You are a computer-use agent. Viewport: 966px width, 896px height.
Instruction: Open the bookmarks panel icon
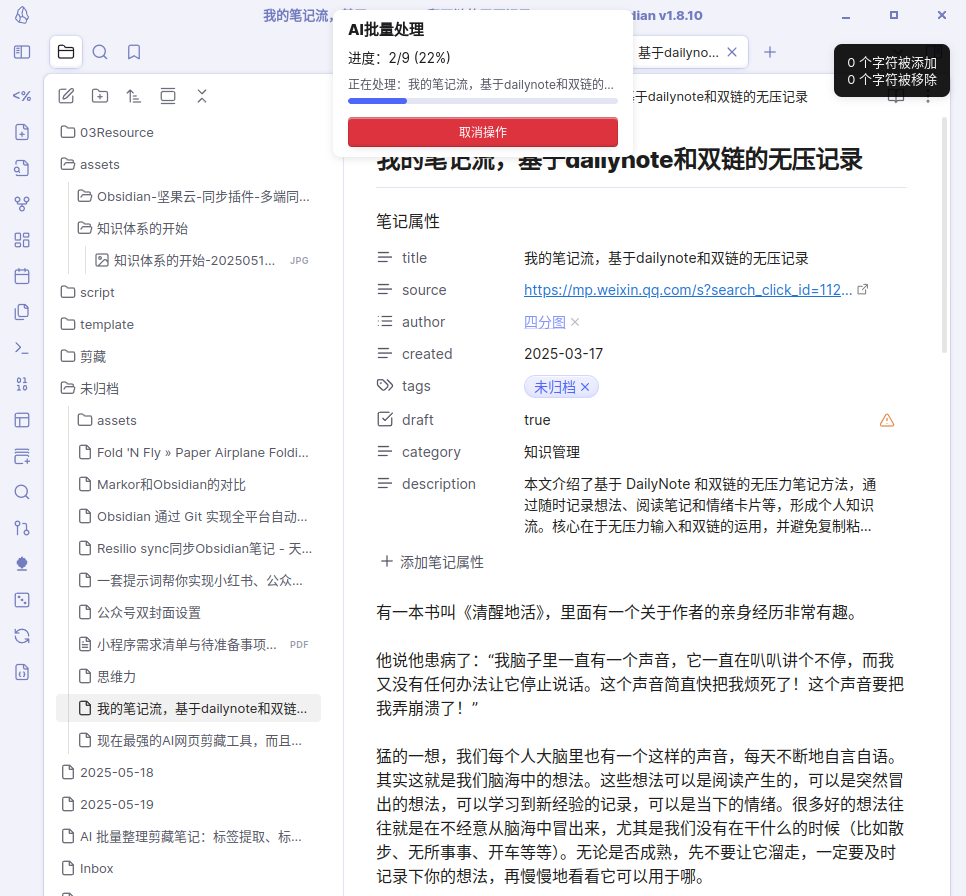[134, 52]
